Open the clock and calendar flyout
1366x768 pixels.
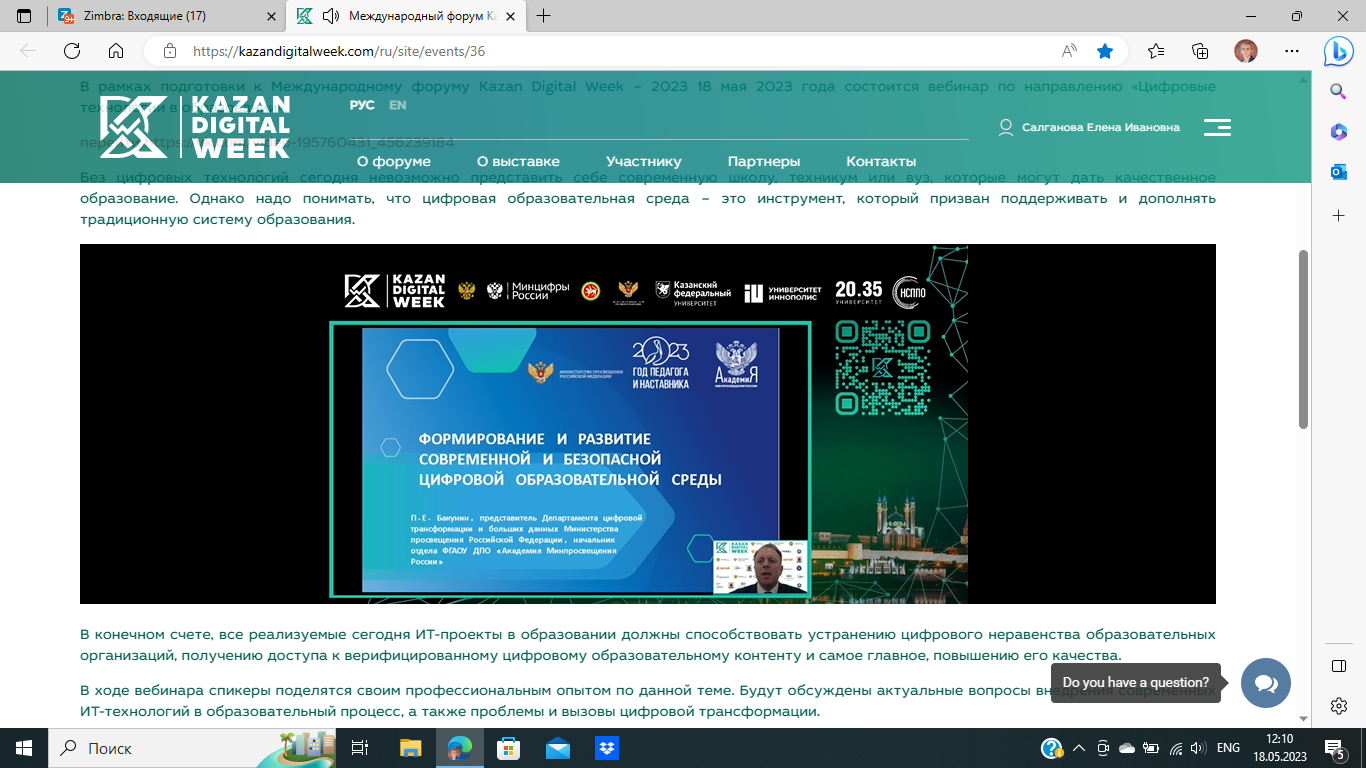[1281, 748]
